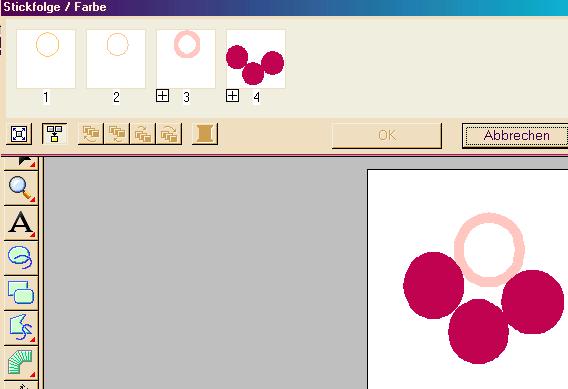
Task: Select thumbnail 3 with pink ring
Action: (x=186, y=59)
